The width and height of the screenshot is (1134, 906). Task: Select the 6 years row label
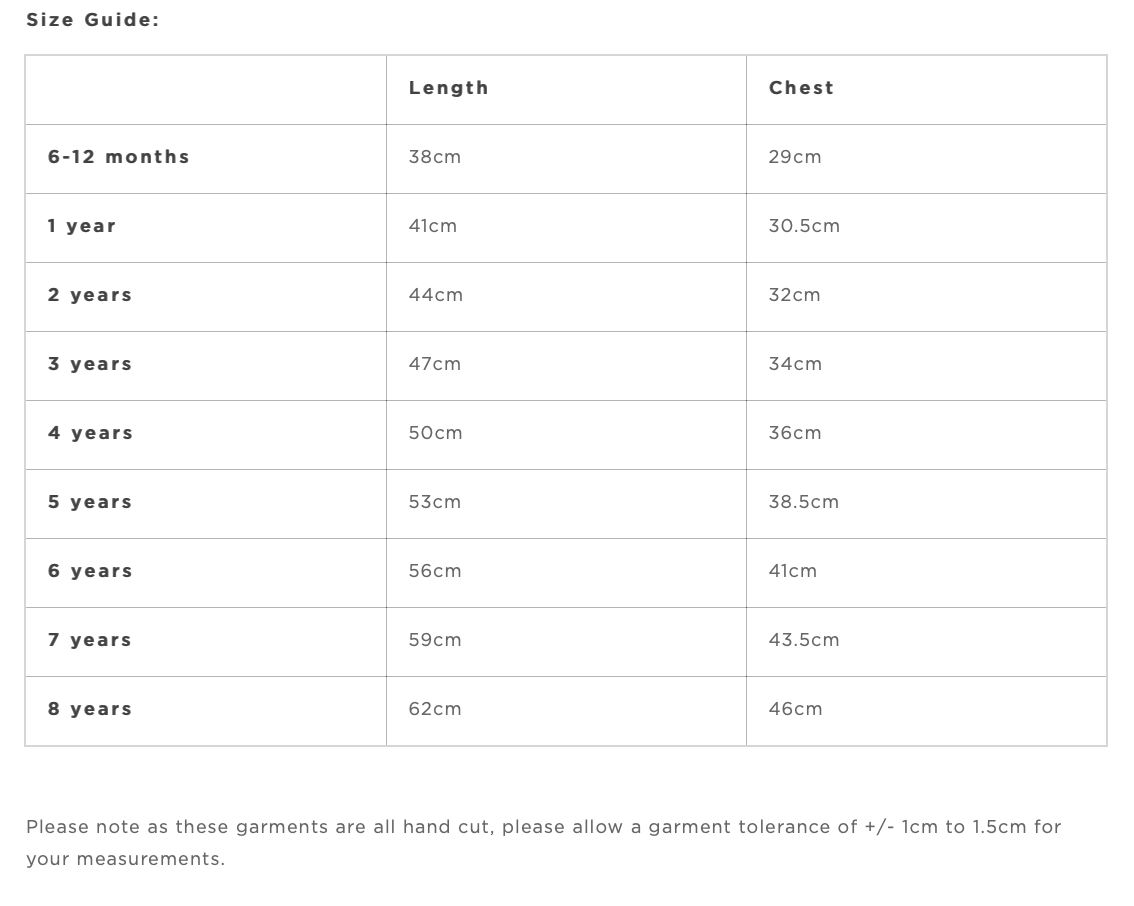90,571
